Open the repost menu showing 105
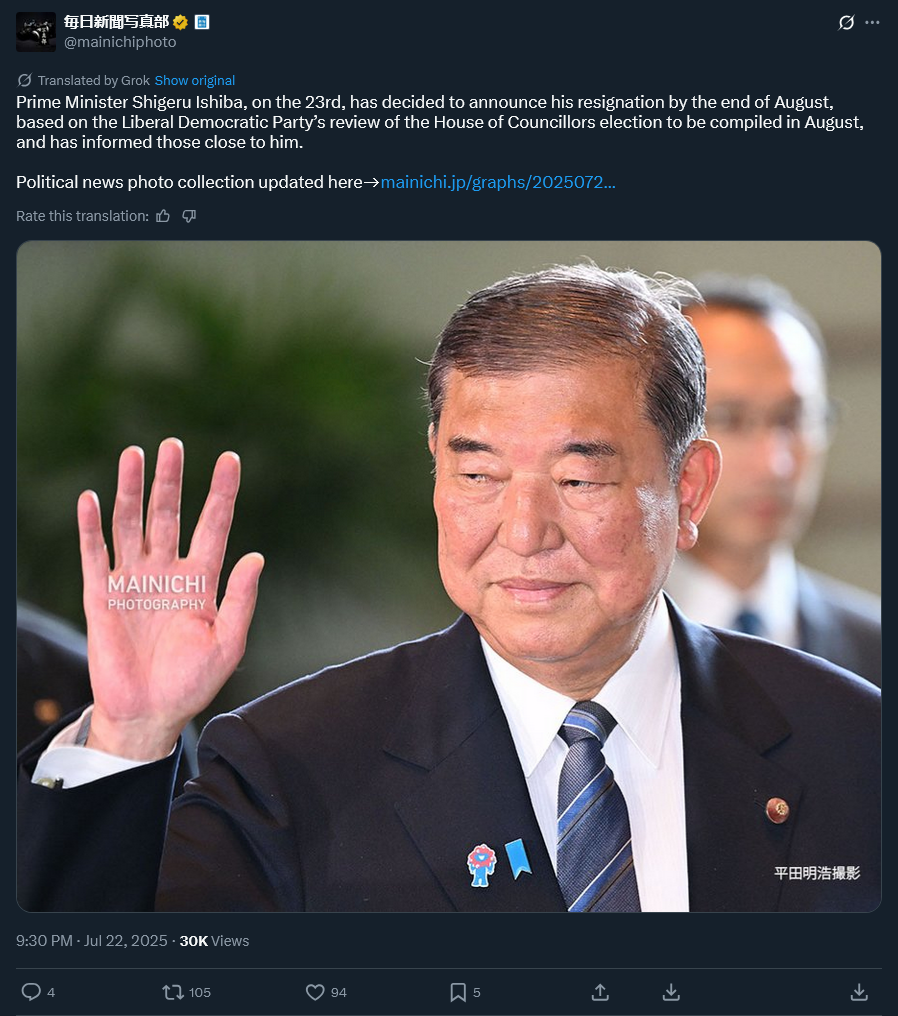This screenshot has width=898, height=1016. [173, 992]
